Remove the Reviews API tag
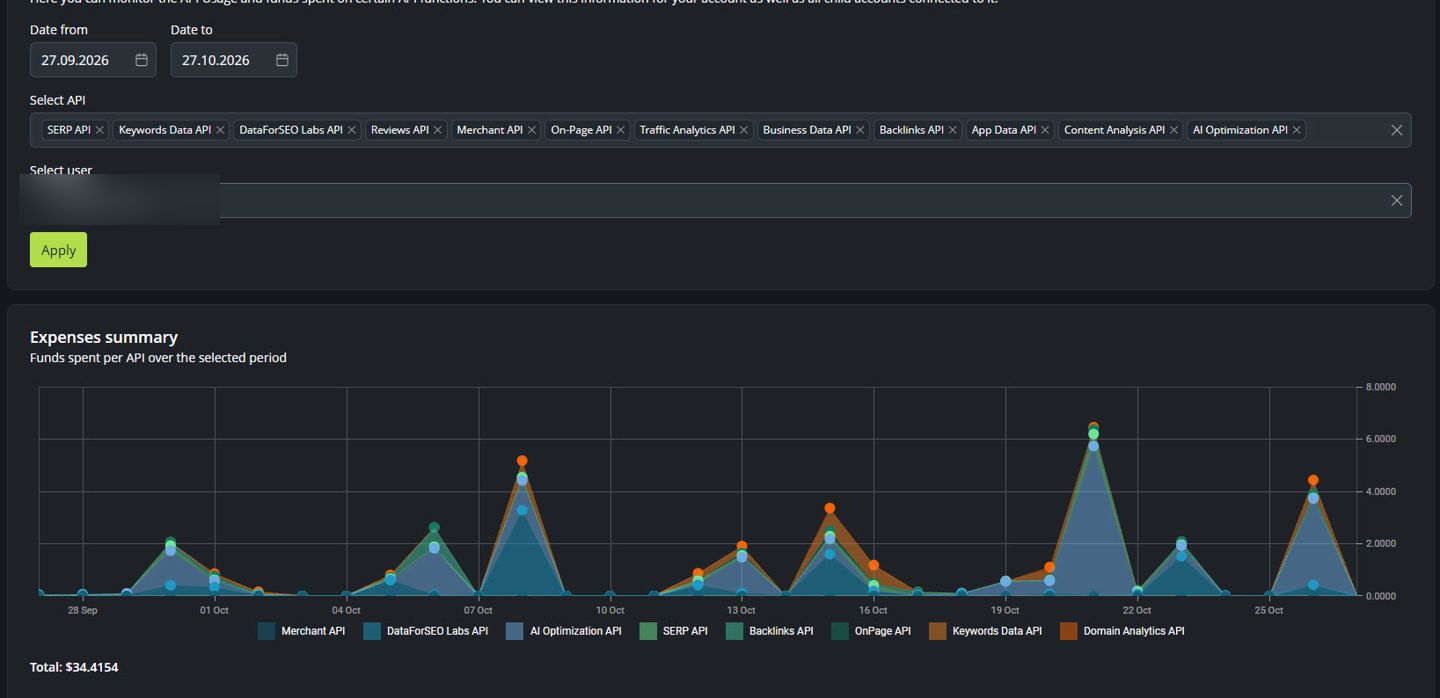The width and height of the screenshot is (1440, 698). [x=437, y=130]
